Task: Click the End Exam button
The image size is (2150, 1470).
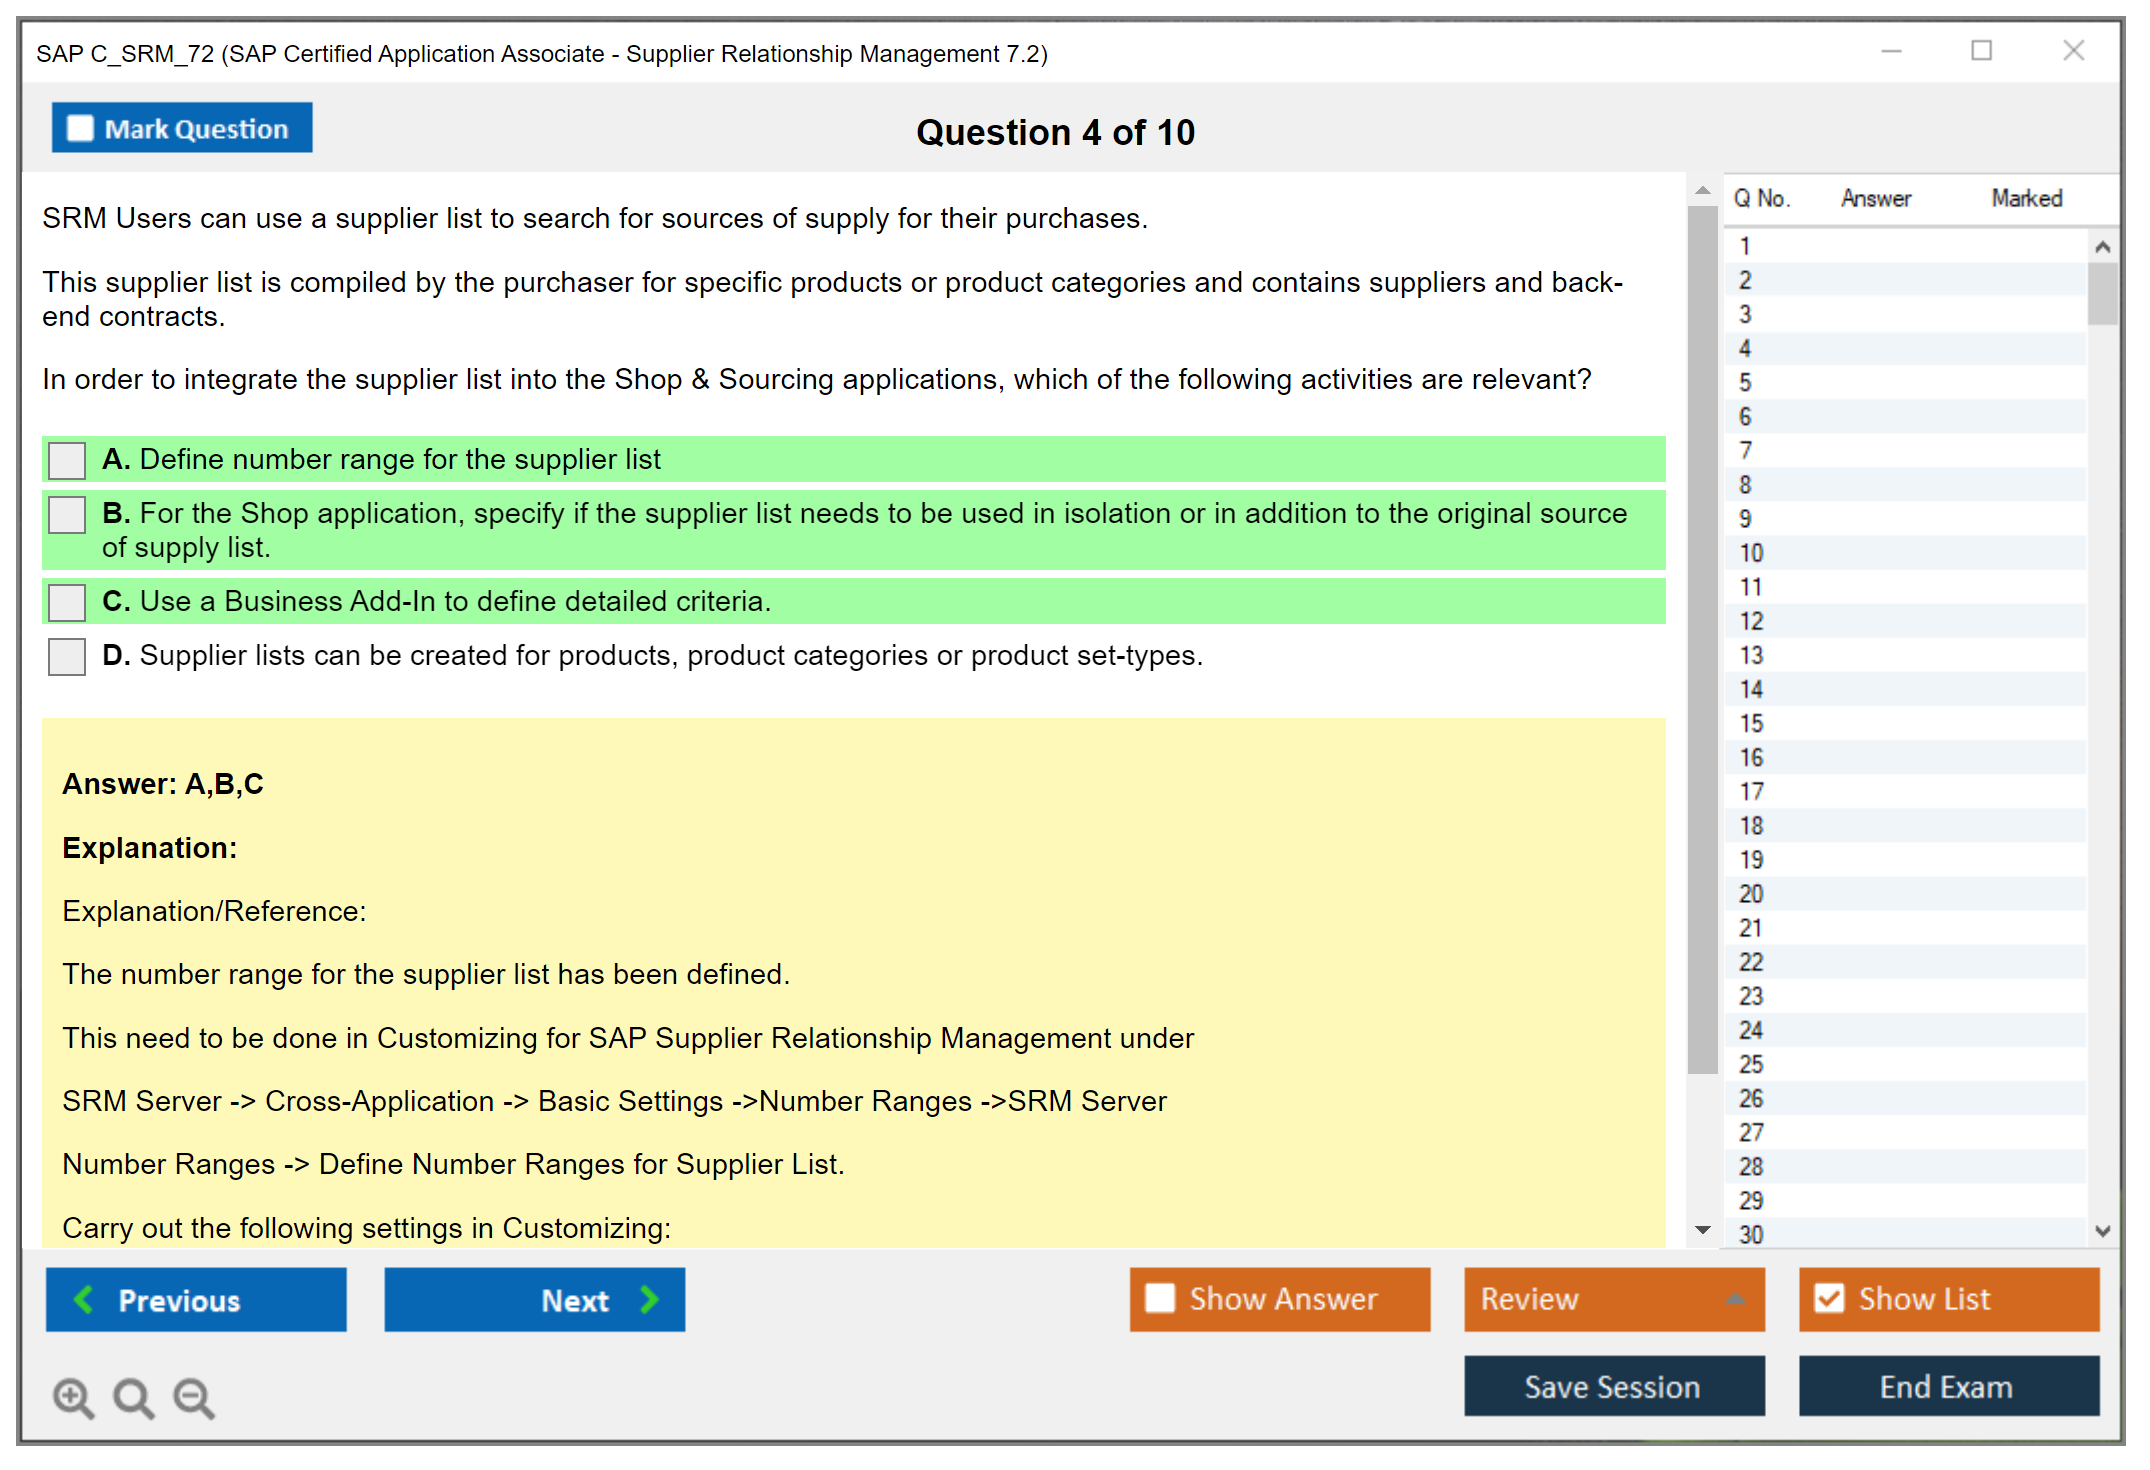Action: (x=1947, y=1387)
